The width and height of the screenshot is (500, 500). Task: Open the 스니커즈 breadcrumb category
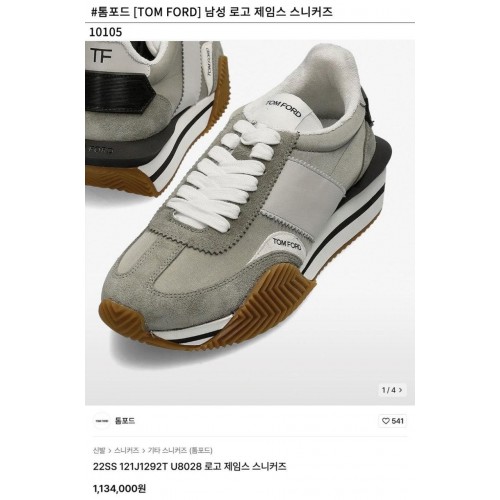click(x=127, y=451)
